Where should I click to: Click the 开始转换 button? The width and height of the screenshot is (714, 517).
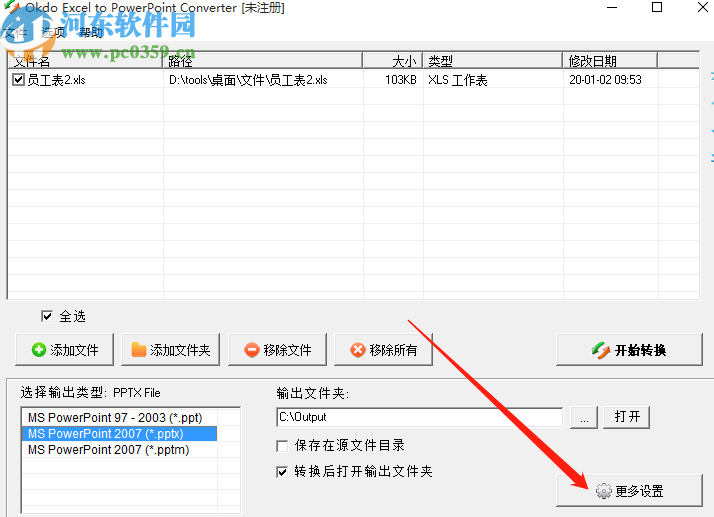click(629, 349)
